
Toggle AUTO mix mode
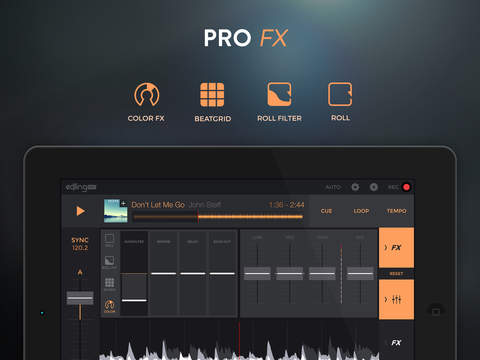(333, 187)
